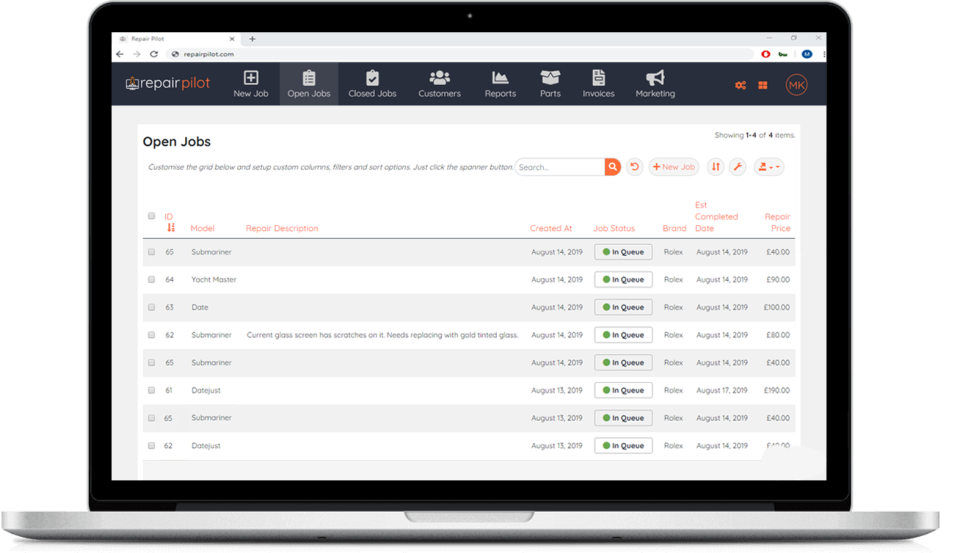The image size is (960, 553).
Task: Check the box for job 62 Datejust
Action: click(151, 446)
